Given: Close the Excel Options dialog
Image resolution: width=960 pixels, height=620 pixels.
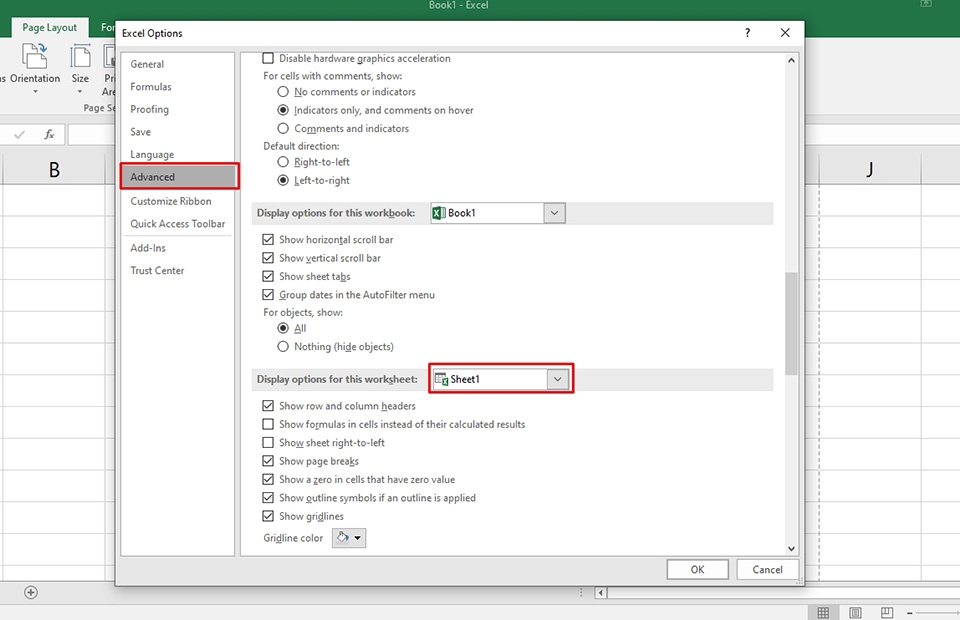Looking at the screenshot, I should 785,32.
